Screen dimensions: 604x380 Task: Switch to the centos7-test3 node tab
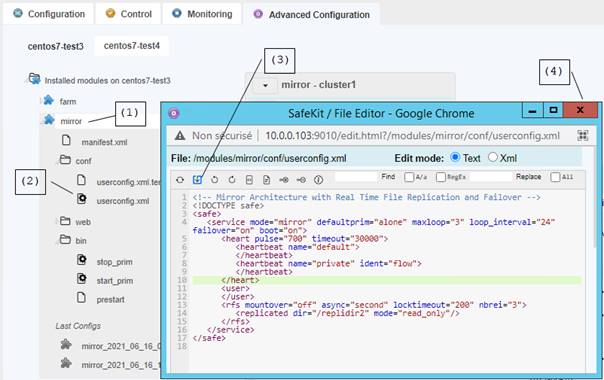[x=55, y=46]
